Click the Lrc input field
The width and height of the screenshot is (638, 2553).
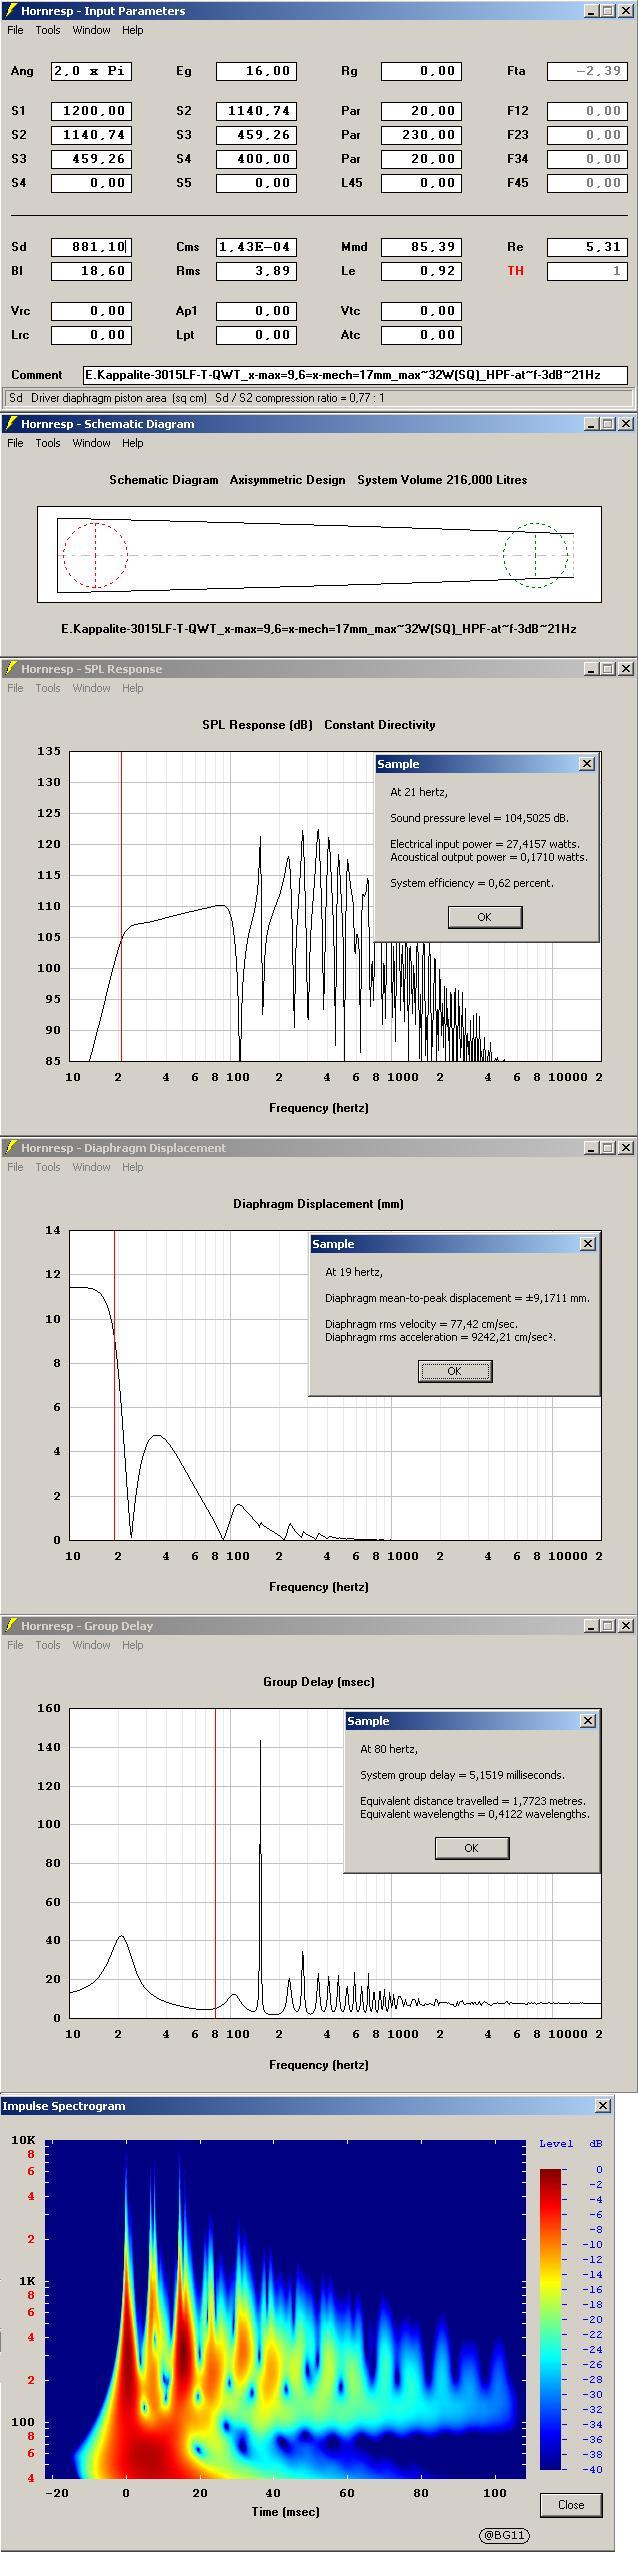point(92,335)
